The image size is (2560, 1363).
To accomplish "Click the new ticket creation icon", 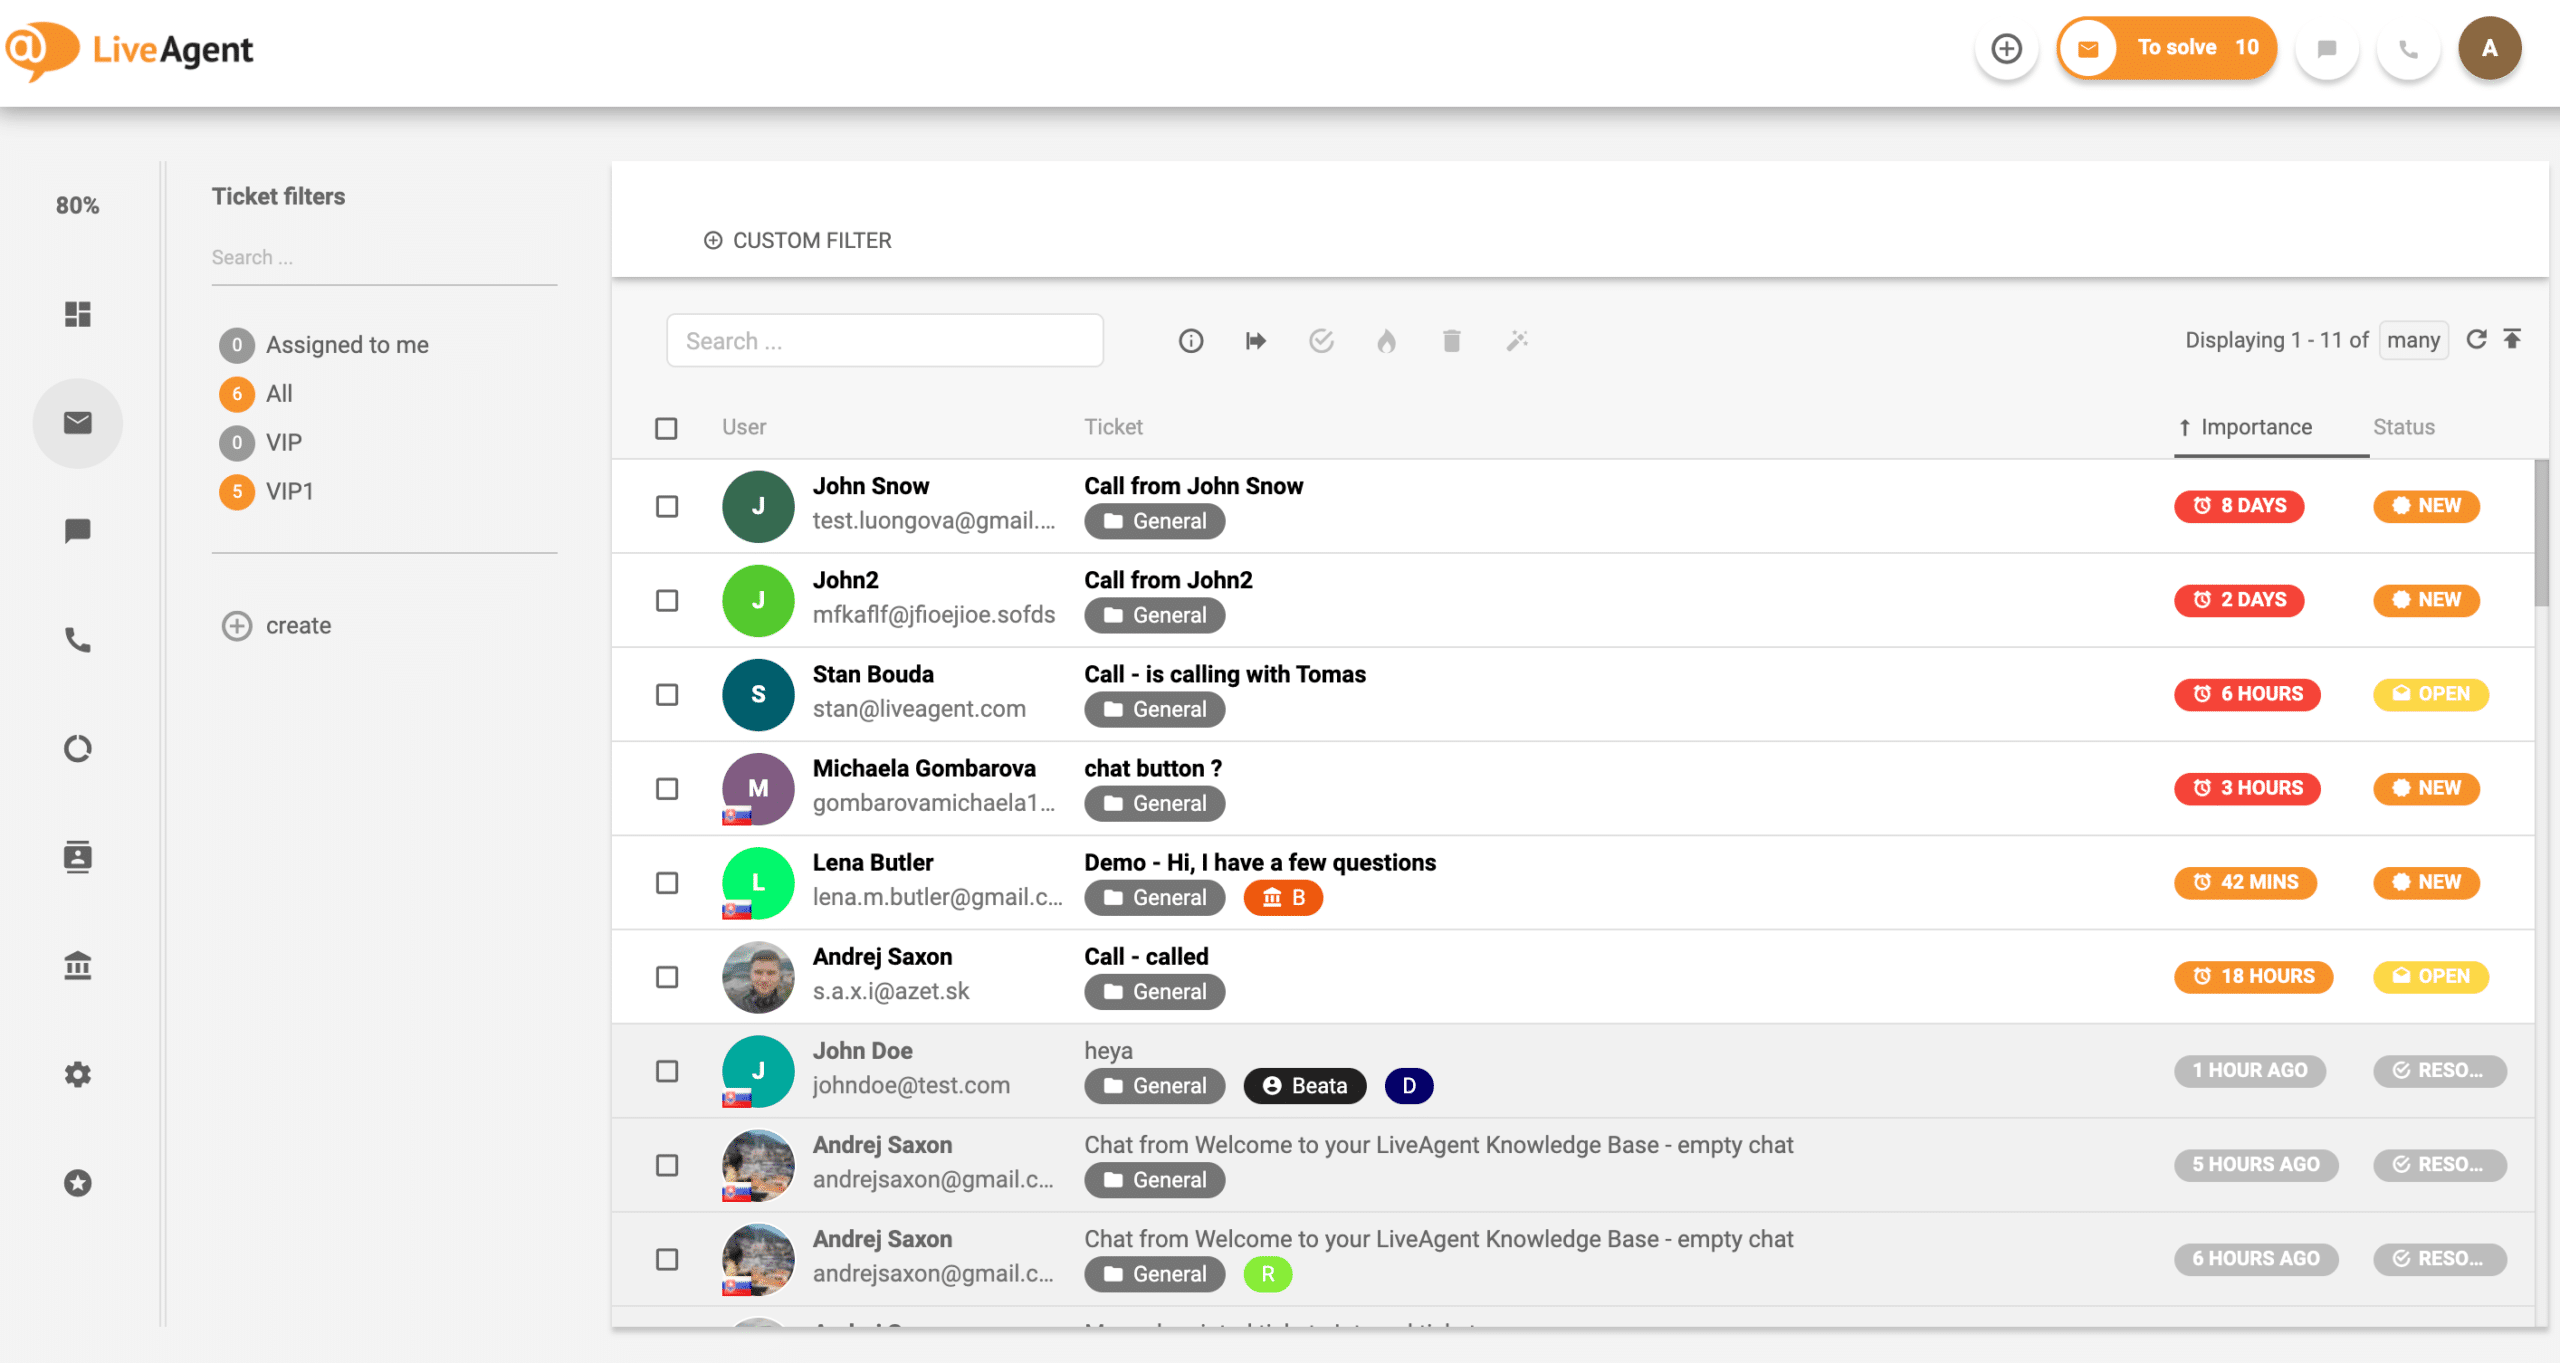I will pyautogui.click(x=2006, y=47).
